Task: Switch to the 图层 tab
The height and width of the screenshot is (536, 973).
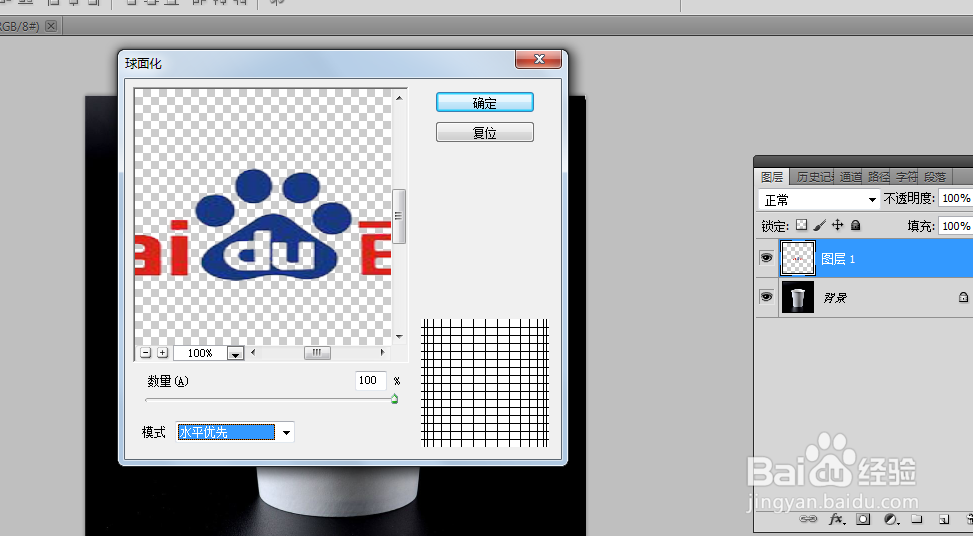Action: (772, 177)
